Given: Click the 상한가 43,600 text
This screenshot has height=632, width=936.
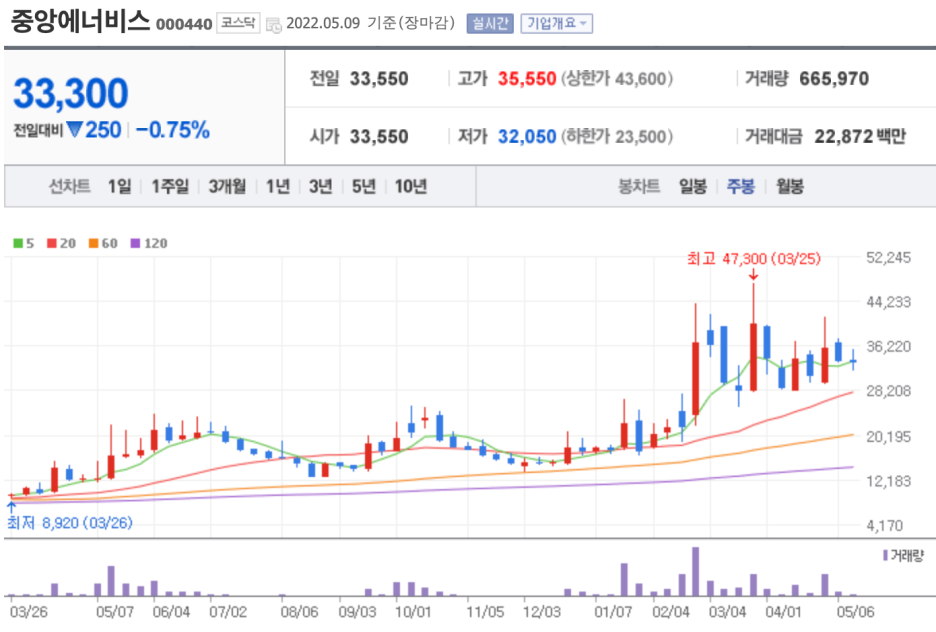Looking at the screenshot, I should [617, 78].
